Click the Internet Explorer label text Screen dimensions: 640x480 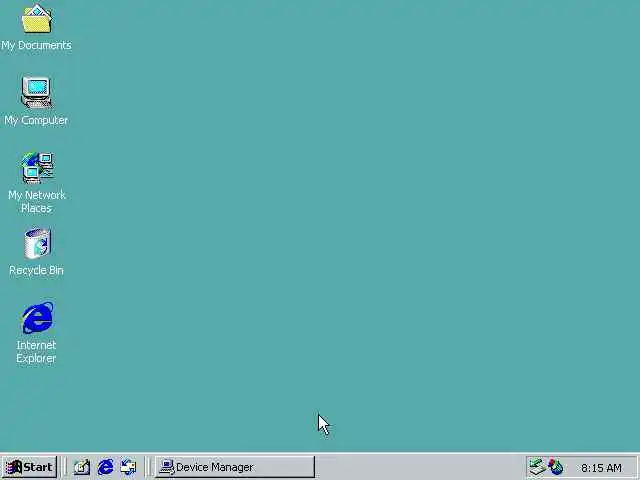[x=36, y=351]
